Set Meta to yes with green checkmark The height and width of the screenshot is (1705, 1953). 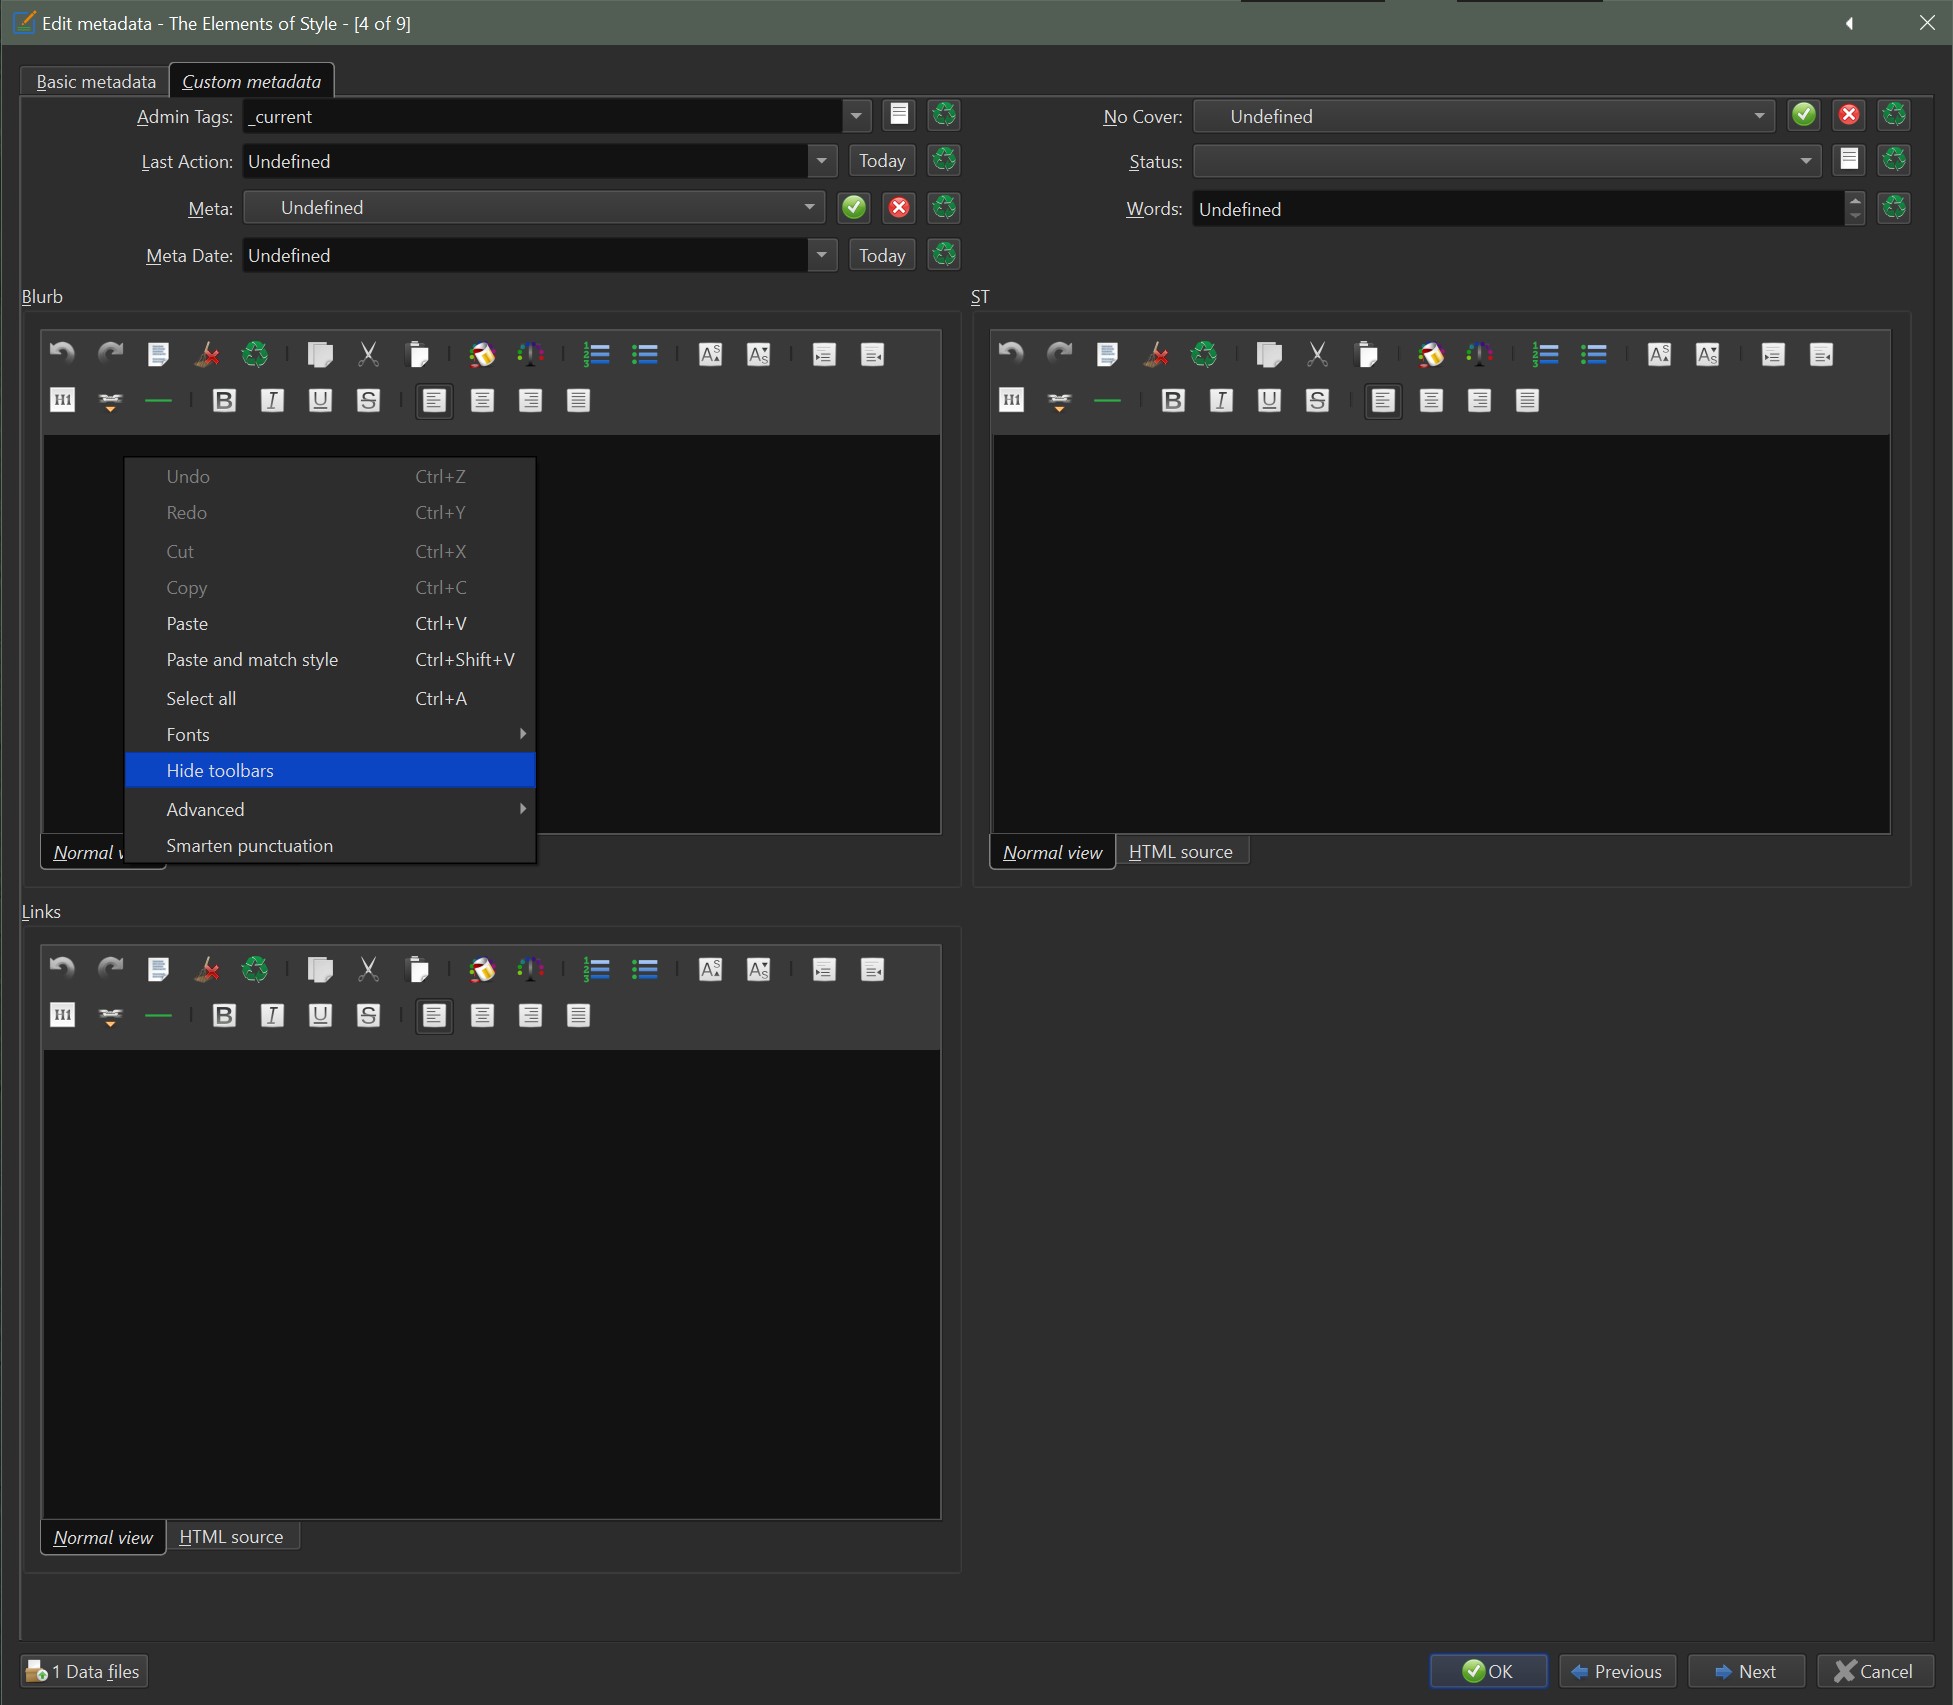[x=853, y=208]
